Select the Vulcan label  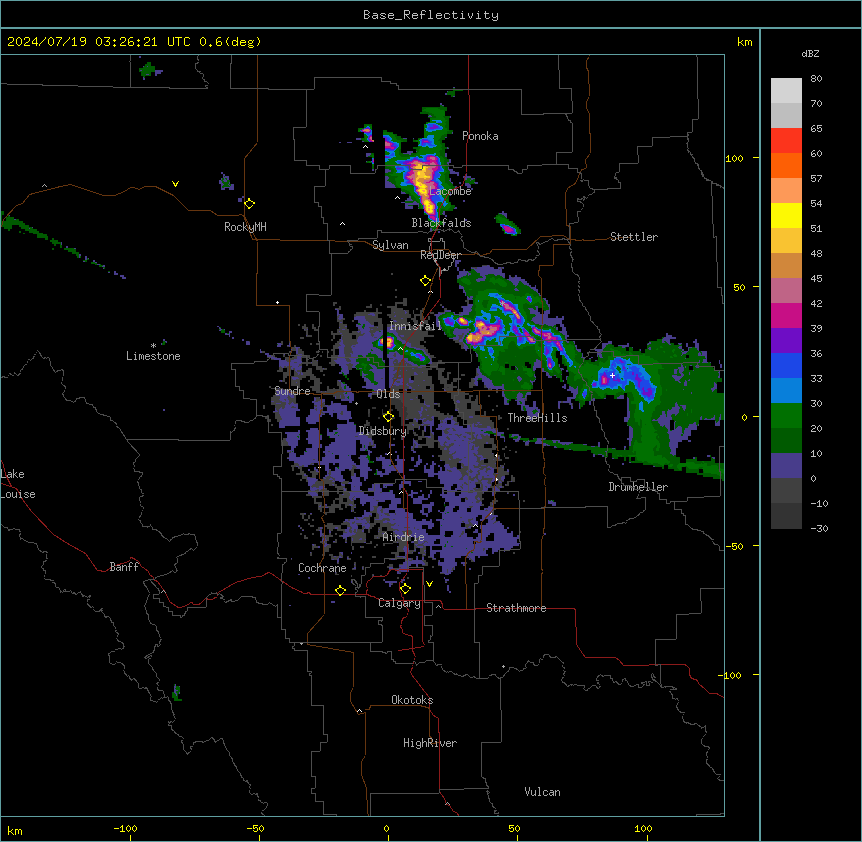pos(542,792)
